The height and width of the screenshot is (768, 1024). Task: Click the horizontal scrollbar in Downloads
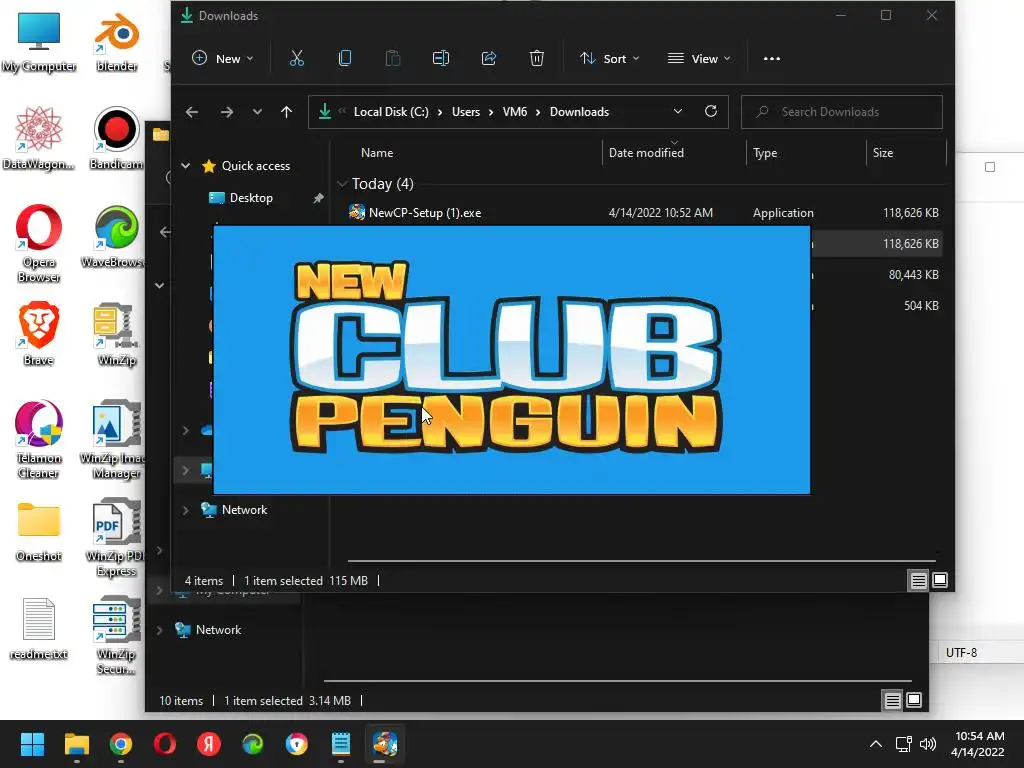(642, 560)
